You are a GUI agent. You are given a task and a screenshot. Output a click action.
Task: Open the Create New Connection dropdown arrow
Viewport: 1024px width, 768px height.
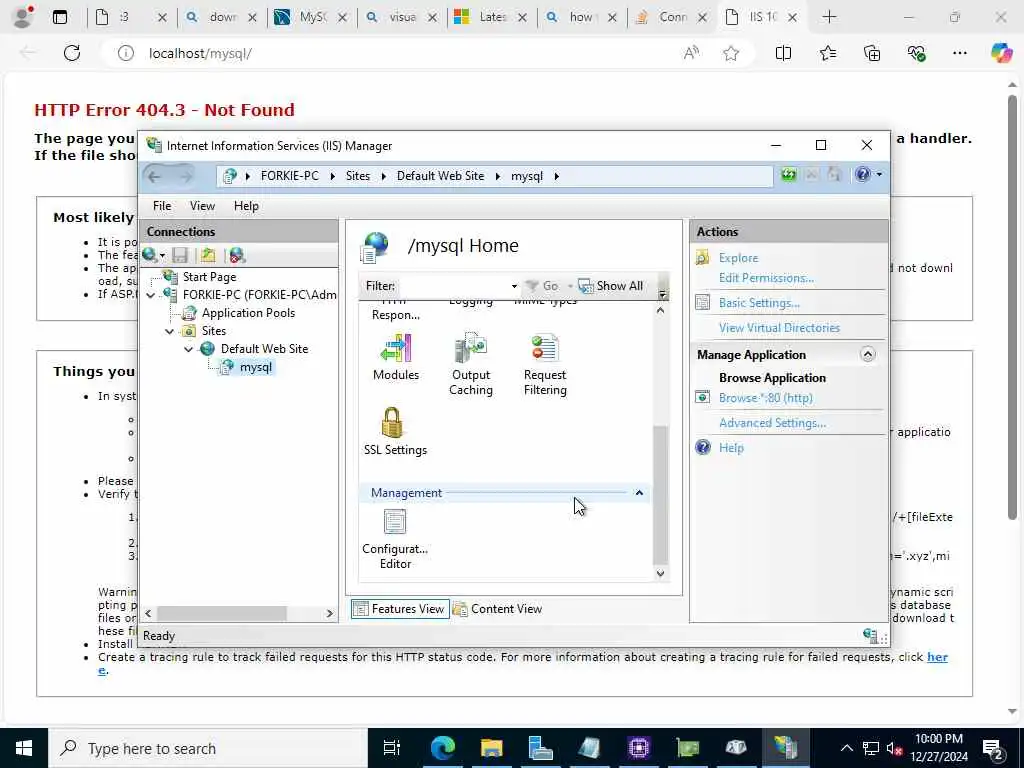point(162,256)
